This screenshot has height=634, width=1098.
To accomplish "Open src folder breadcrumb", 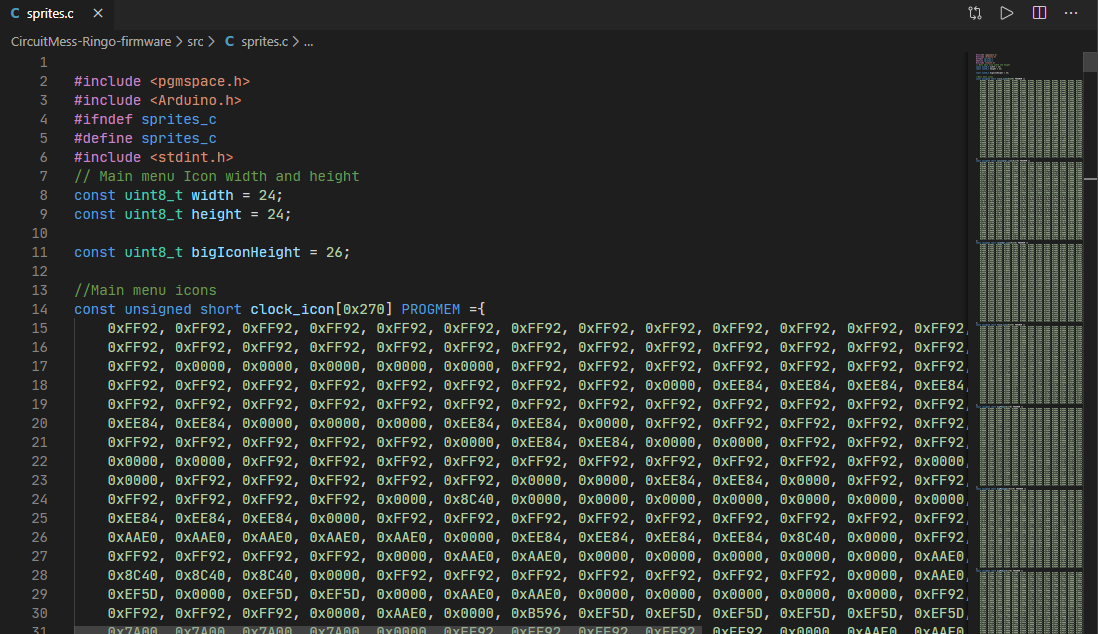I will [195, 42].
